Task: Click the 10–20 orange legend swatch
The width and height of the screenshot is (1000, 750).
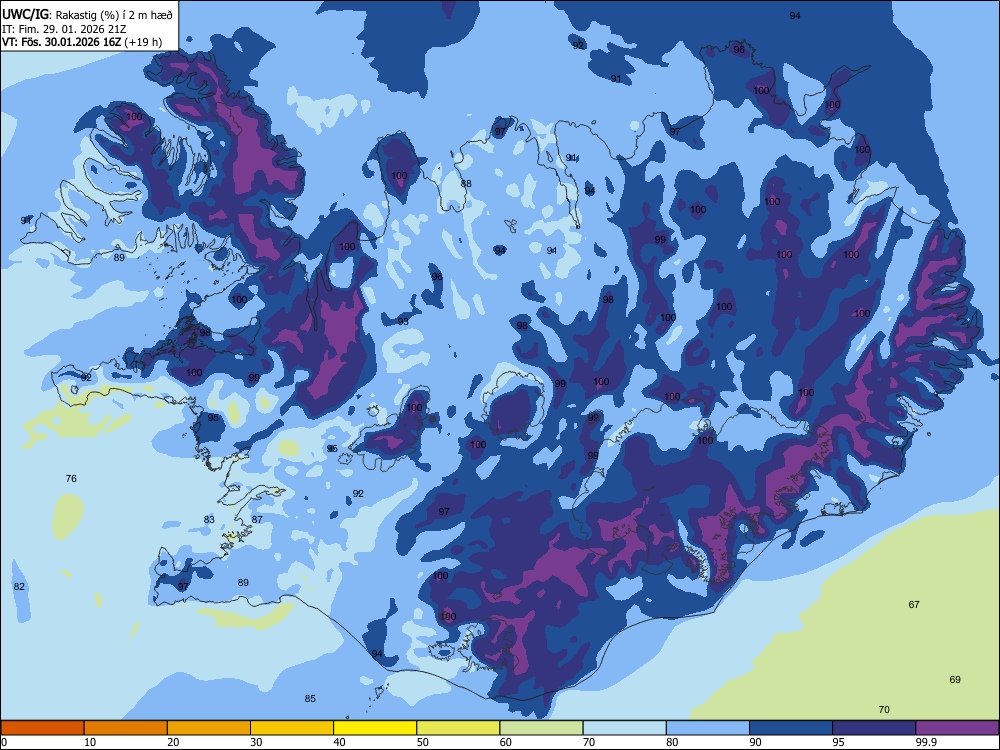Action: click(126, 728)
